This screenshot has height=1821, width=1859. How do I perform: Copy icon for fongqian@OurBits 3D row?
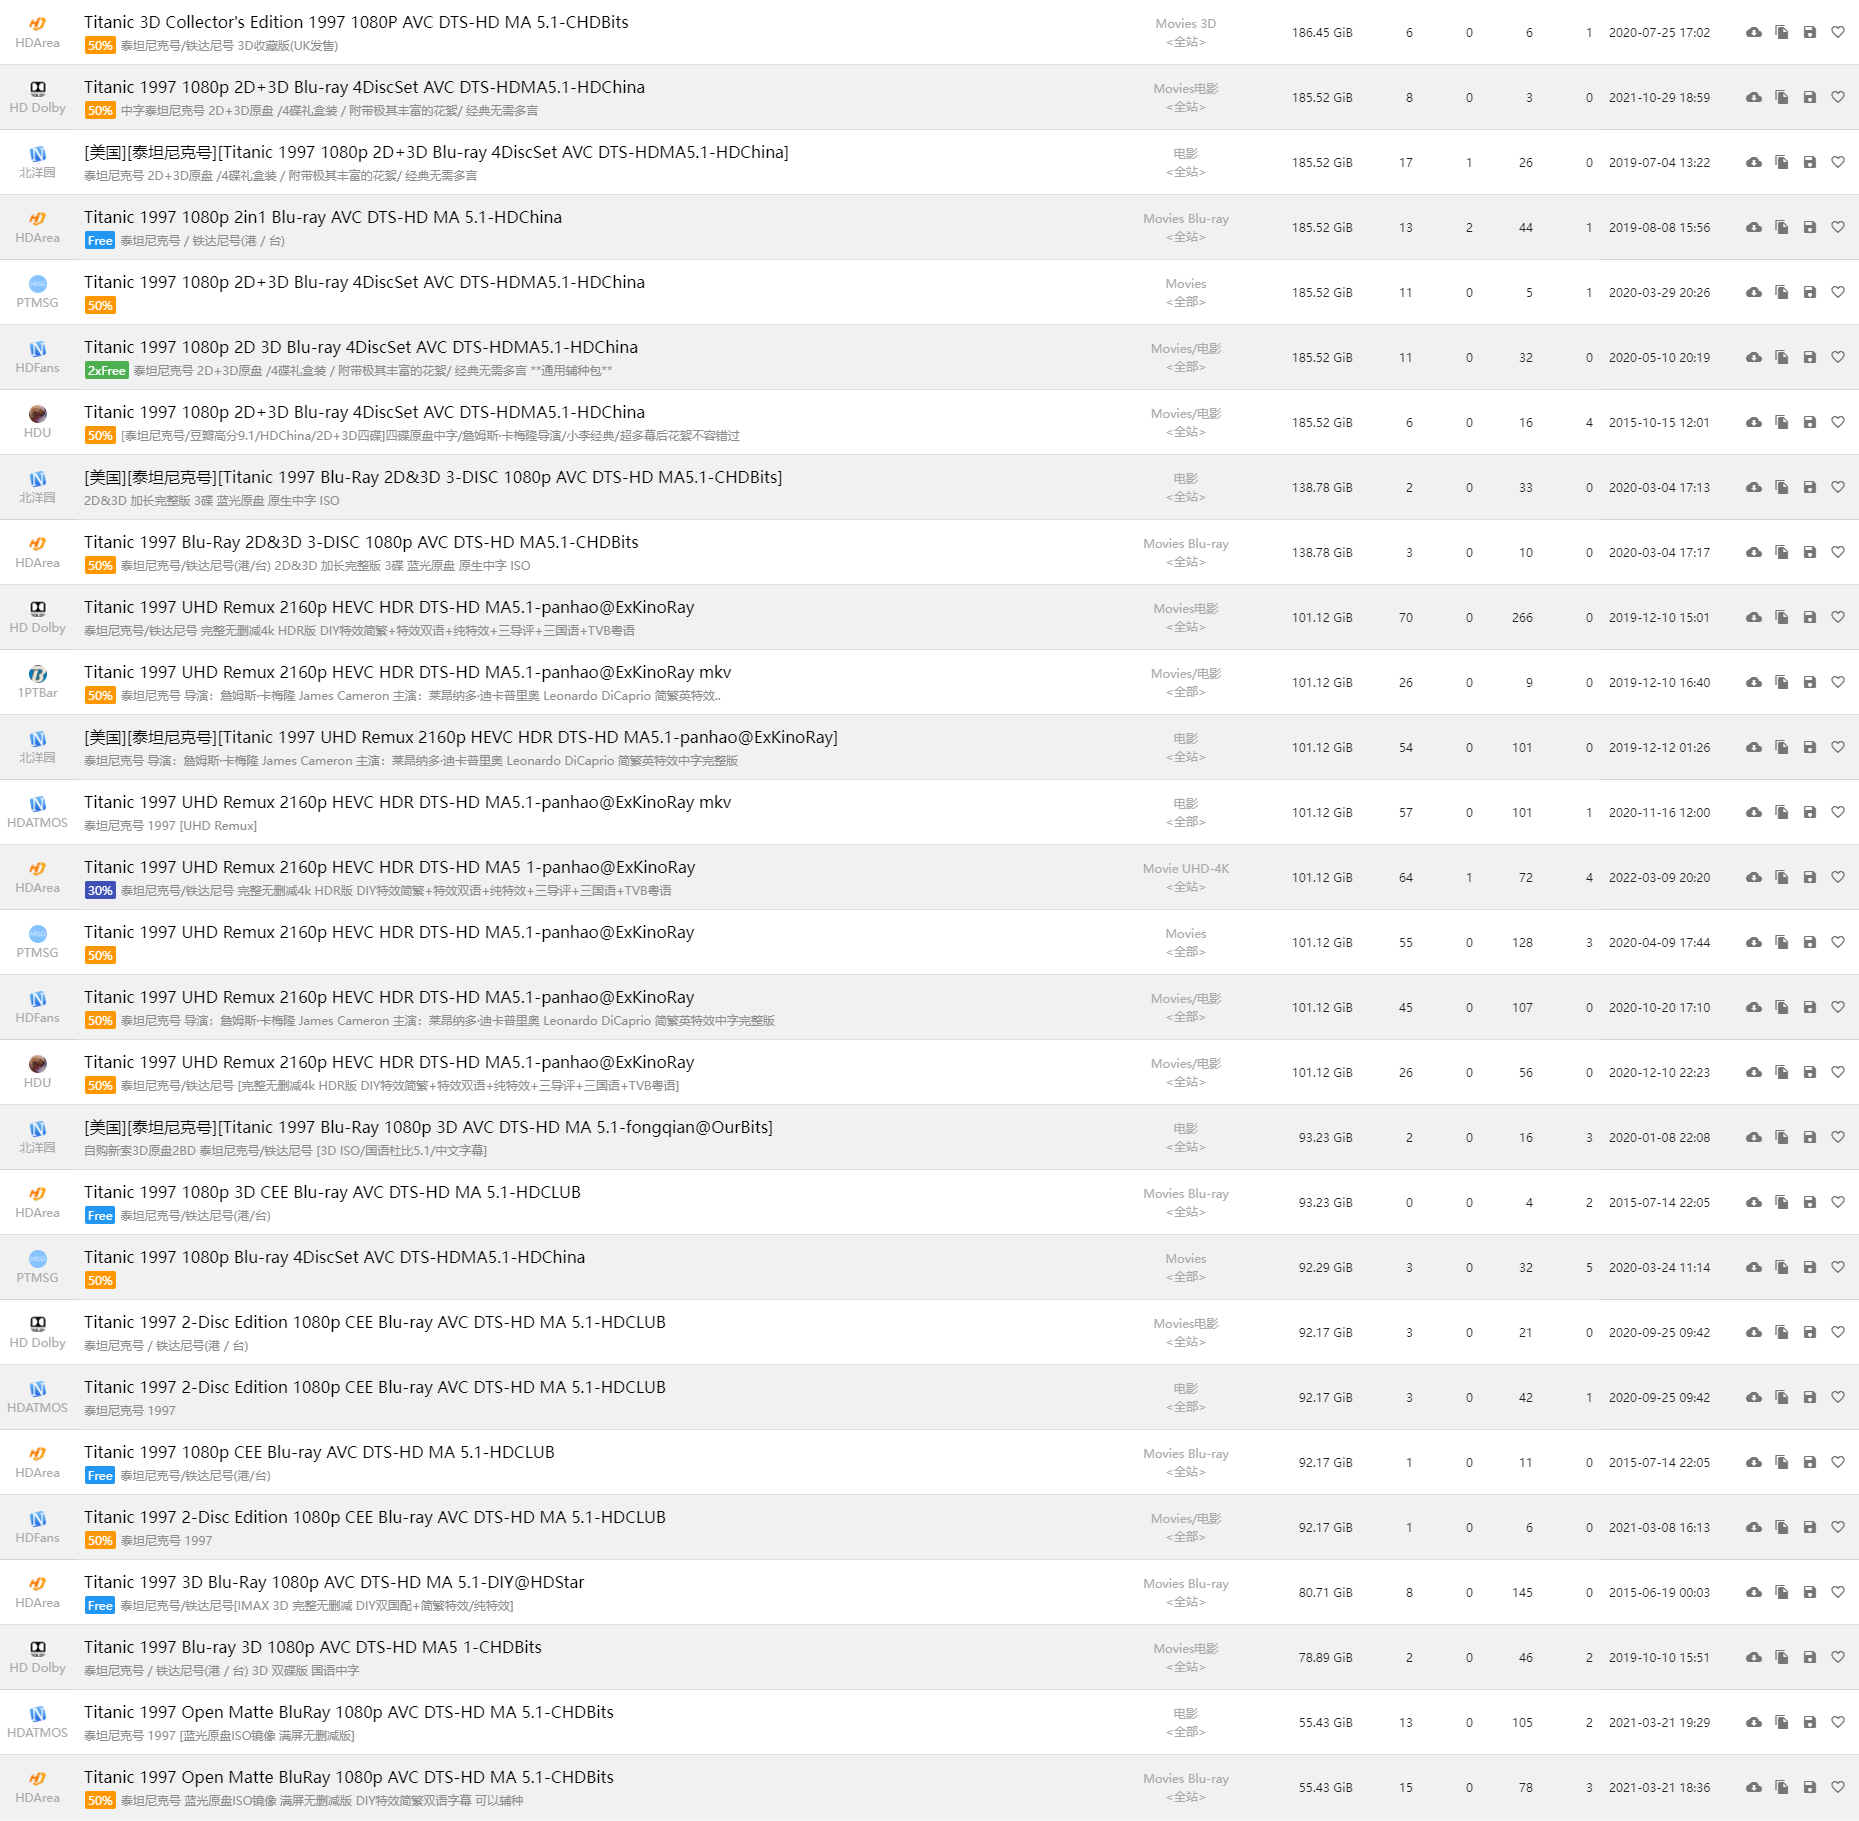1782,1138
